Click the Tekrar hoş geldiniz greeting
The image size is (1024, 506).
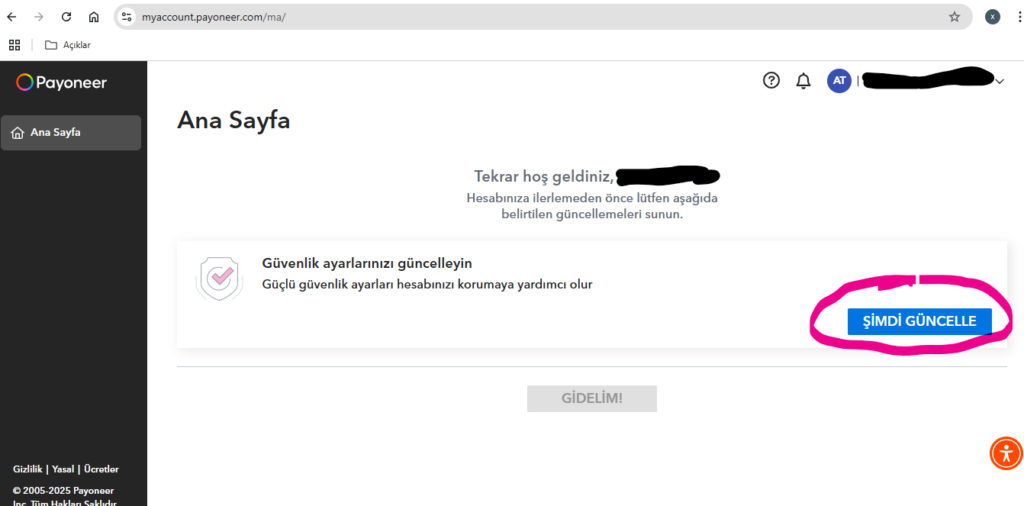pos(543,176)
